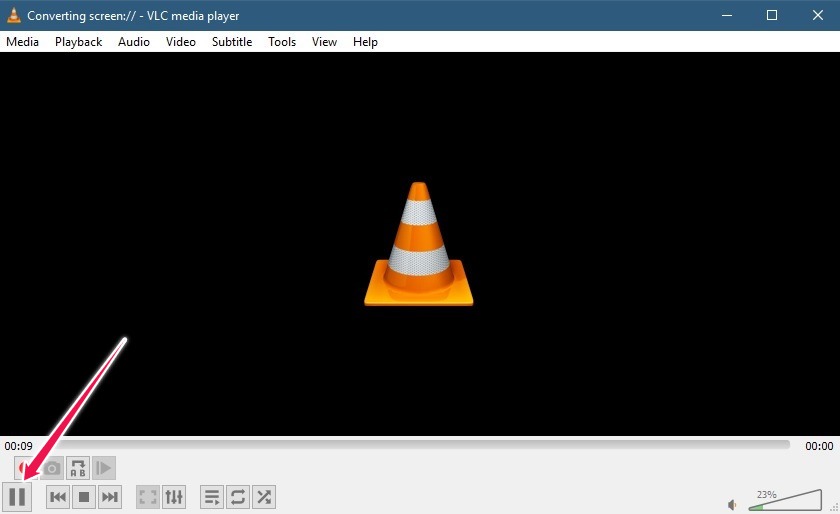Show the playlist panel
This screenshot has height=514, width=840.
(x=212, y=497)
